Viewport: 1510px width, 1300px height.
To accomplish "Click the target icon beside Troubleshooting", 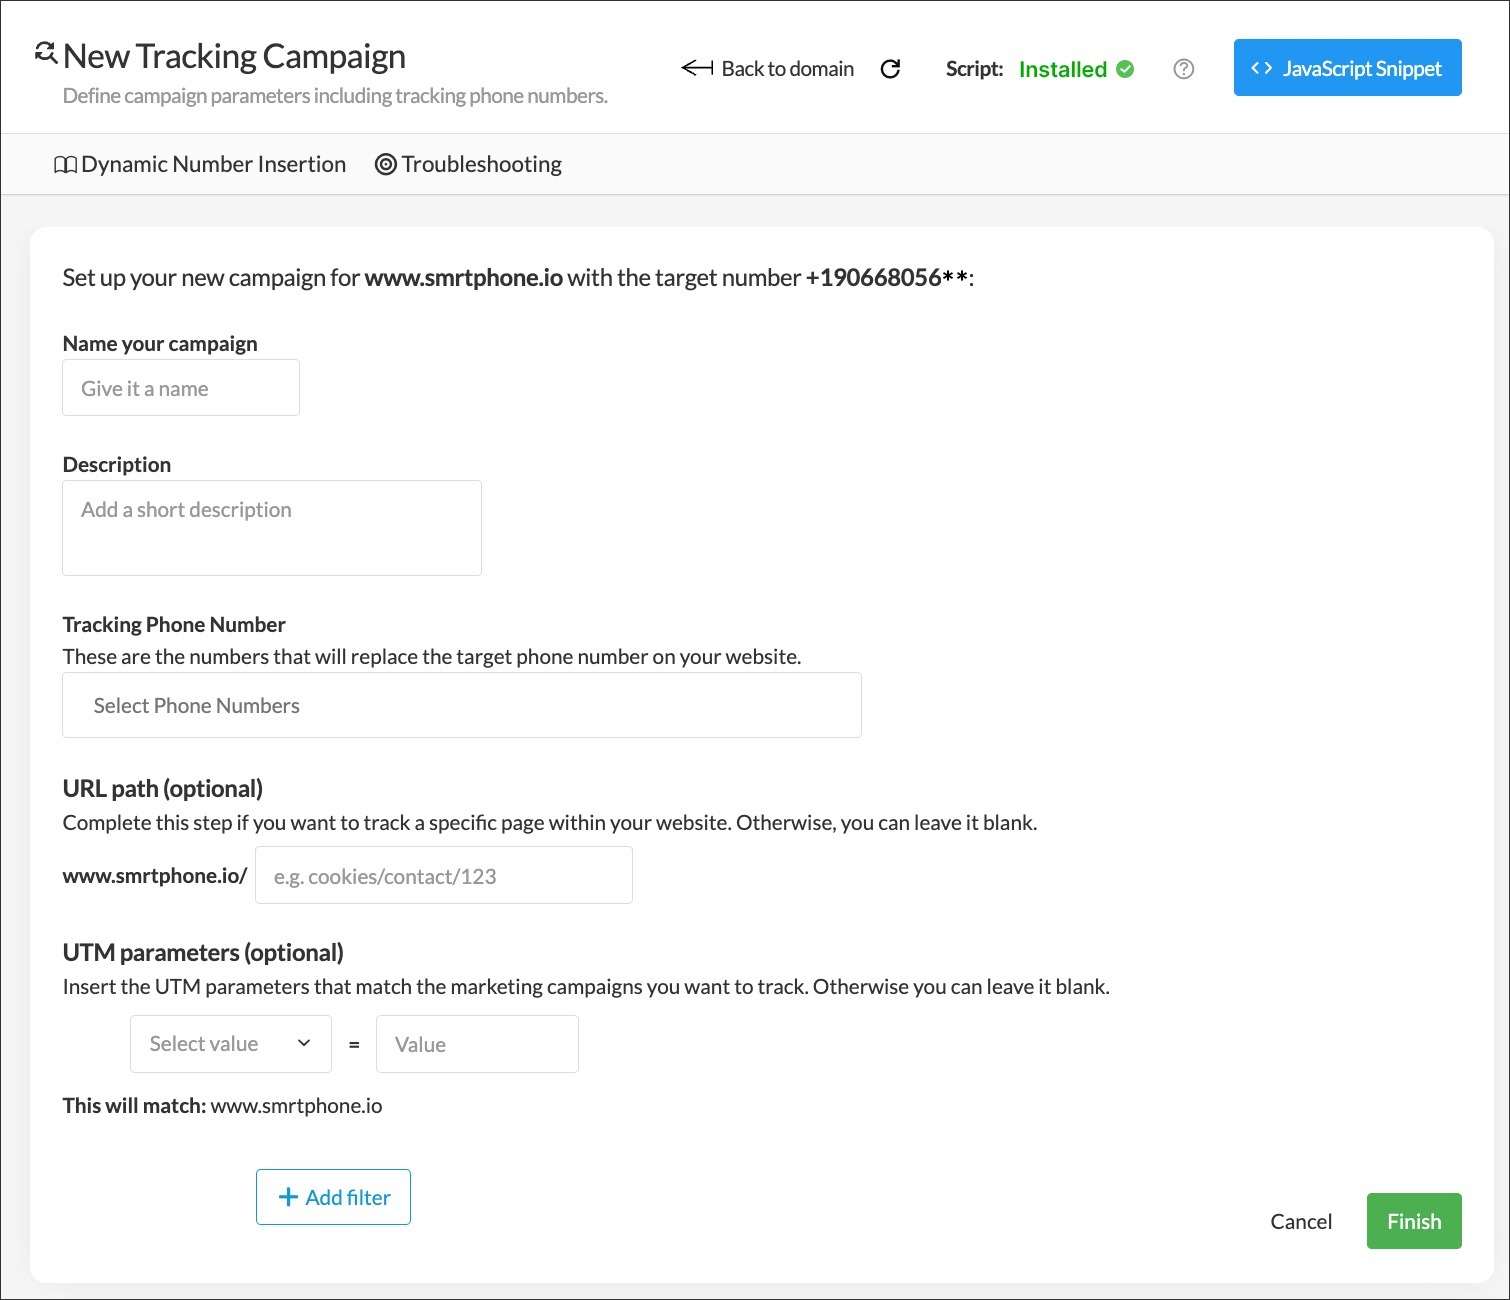I will pyautogui.click(x=386, y=165).
